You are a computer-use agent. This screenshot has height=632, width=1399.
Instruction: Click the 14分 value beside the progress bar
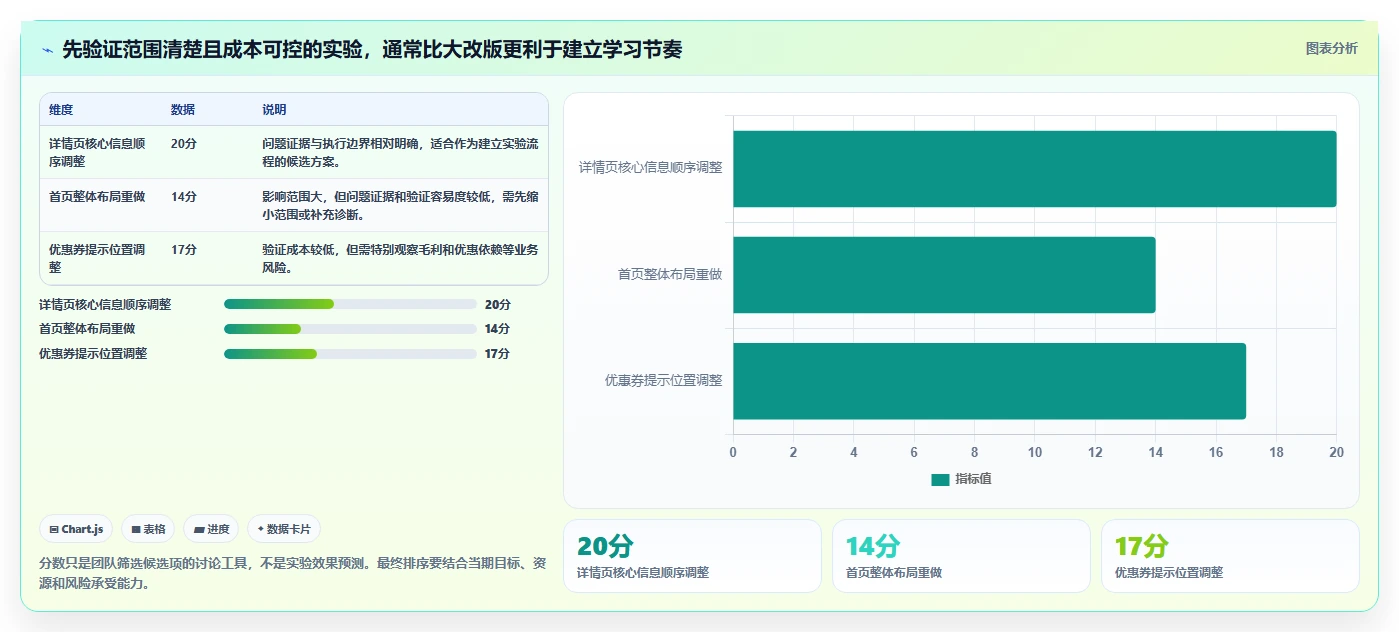click(497, 329)
